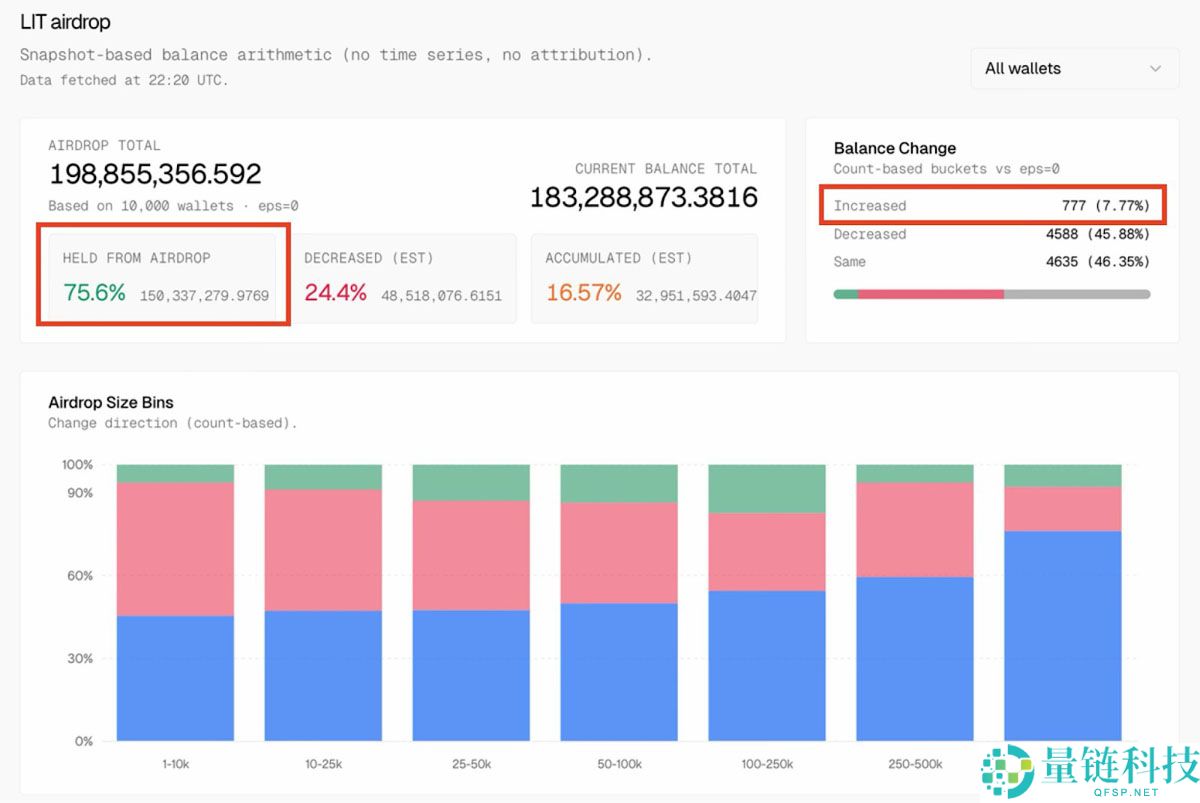Click the 1-10k axis label
This screenshot has width=1200, height=803.
[176, 764]
